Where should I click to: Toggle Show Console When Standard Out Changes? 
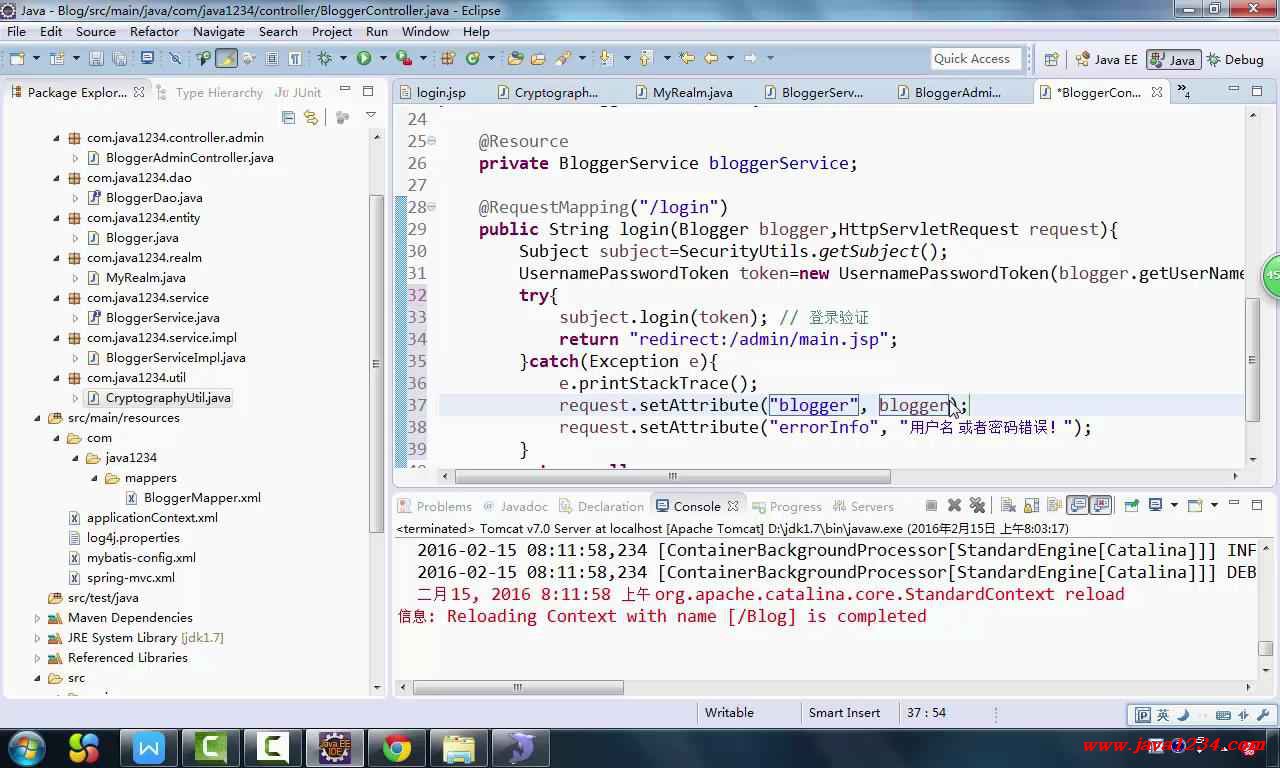(x=1077, y=506)
